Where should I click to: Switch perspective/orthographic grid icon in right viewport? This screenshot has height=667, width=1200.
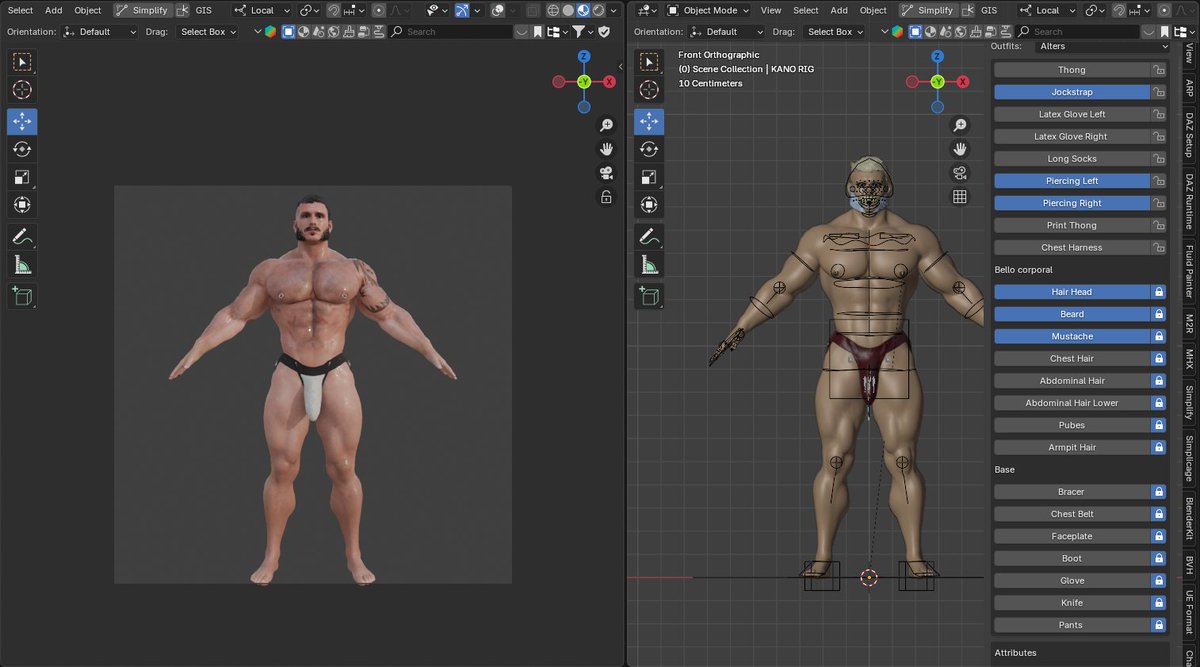click(x=960, y=197)
